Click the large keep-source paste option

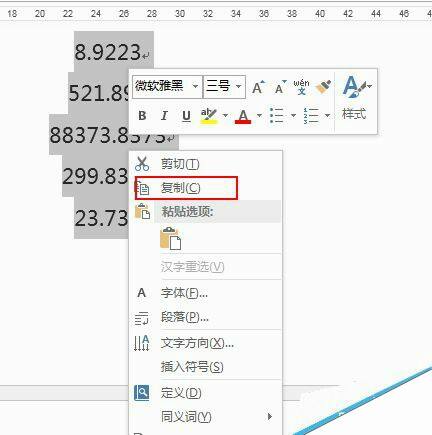[x=171, y=238]
